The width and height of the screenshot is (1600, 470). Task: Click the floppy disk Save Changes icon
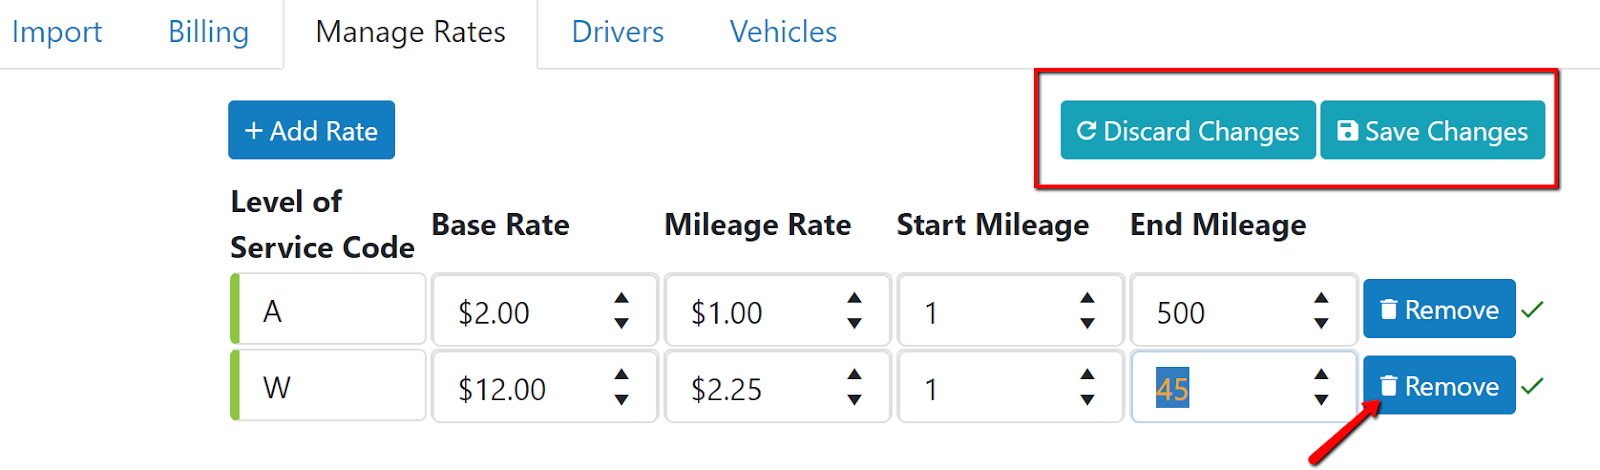tap(1347, 131)
